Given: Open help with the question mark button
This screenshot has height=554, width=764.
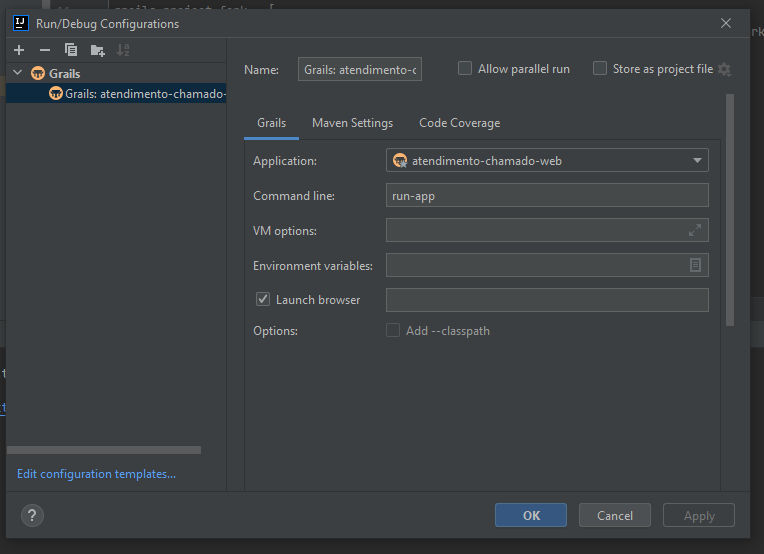Looking at the screenshot, I should point(32,516).
